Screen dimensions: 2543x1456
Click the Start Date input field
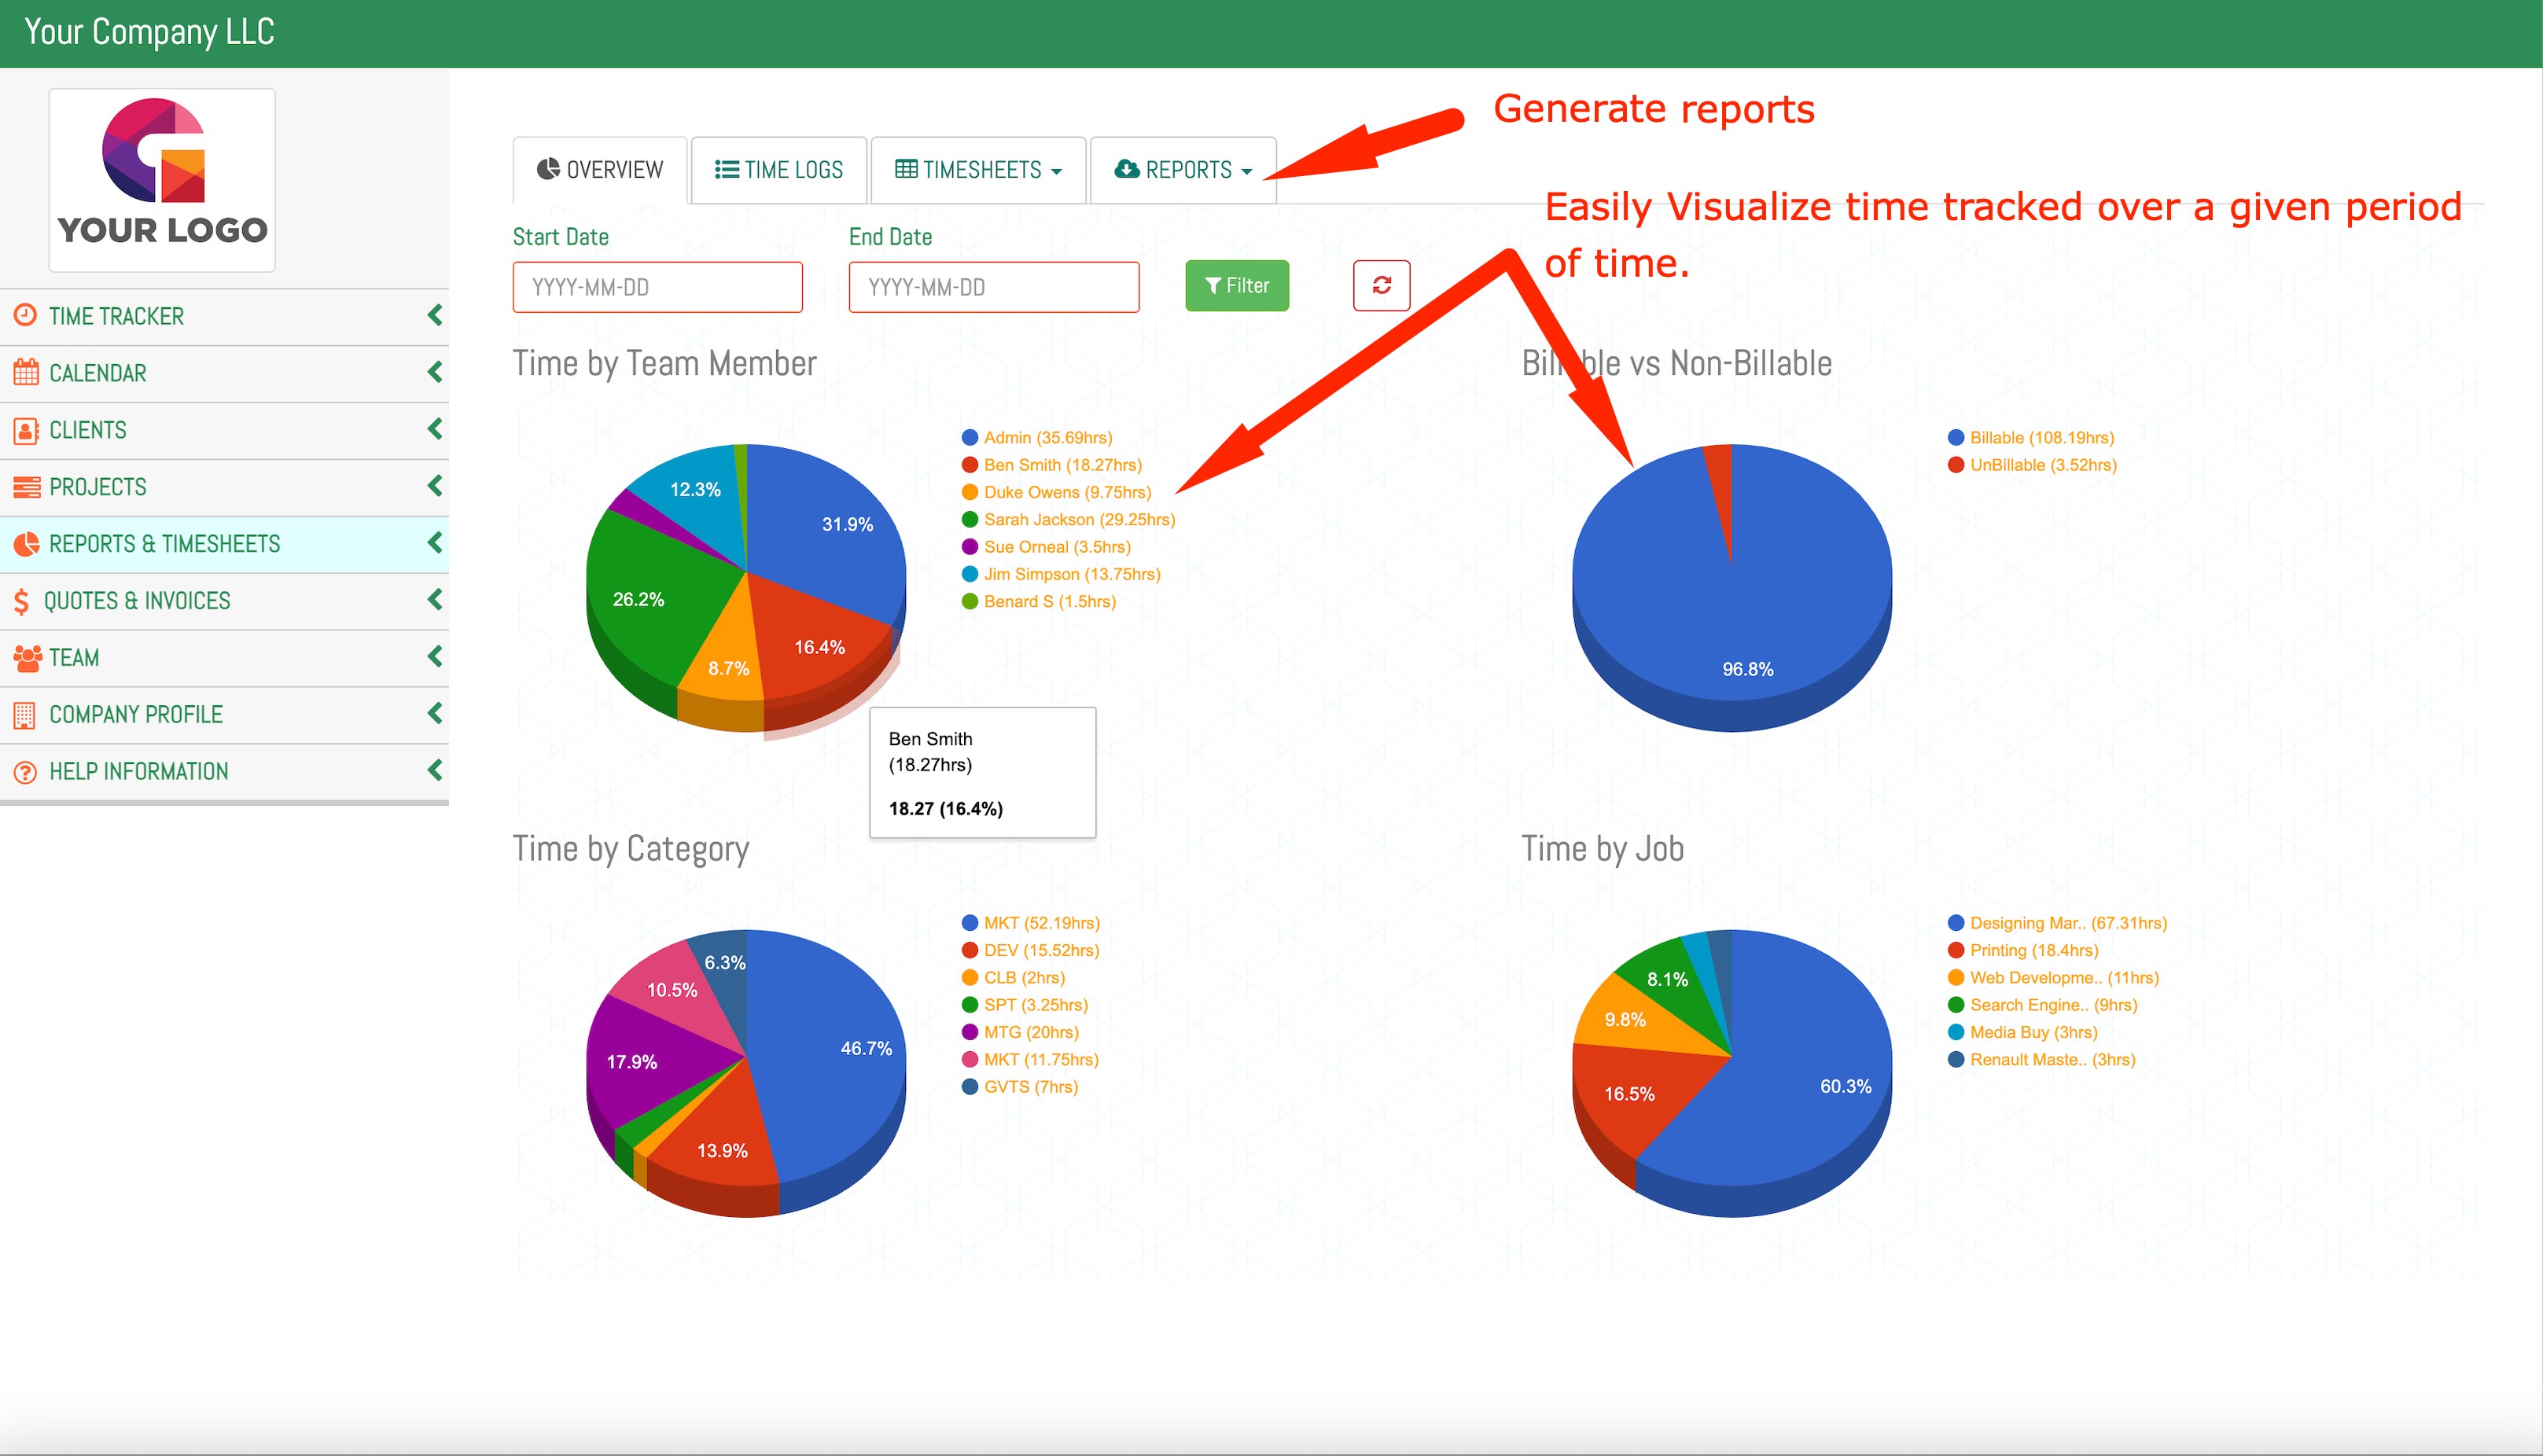[657, 288]
